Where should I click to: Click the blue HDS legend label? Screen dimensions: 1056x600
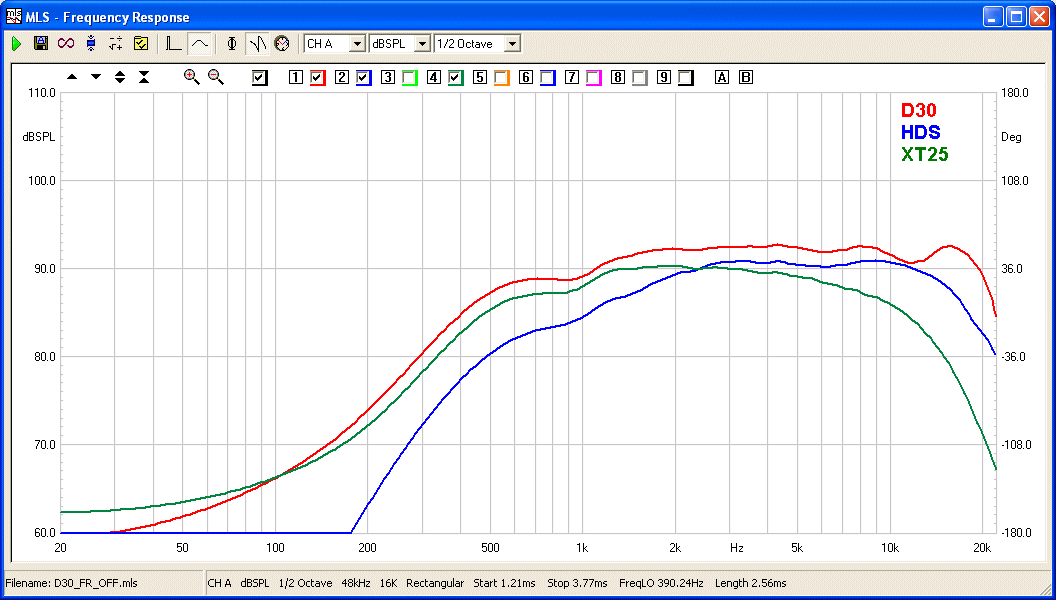(x=921, y=132)
